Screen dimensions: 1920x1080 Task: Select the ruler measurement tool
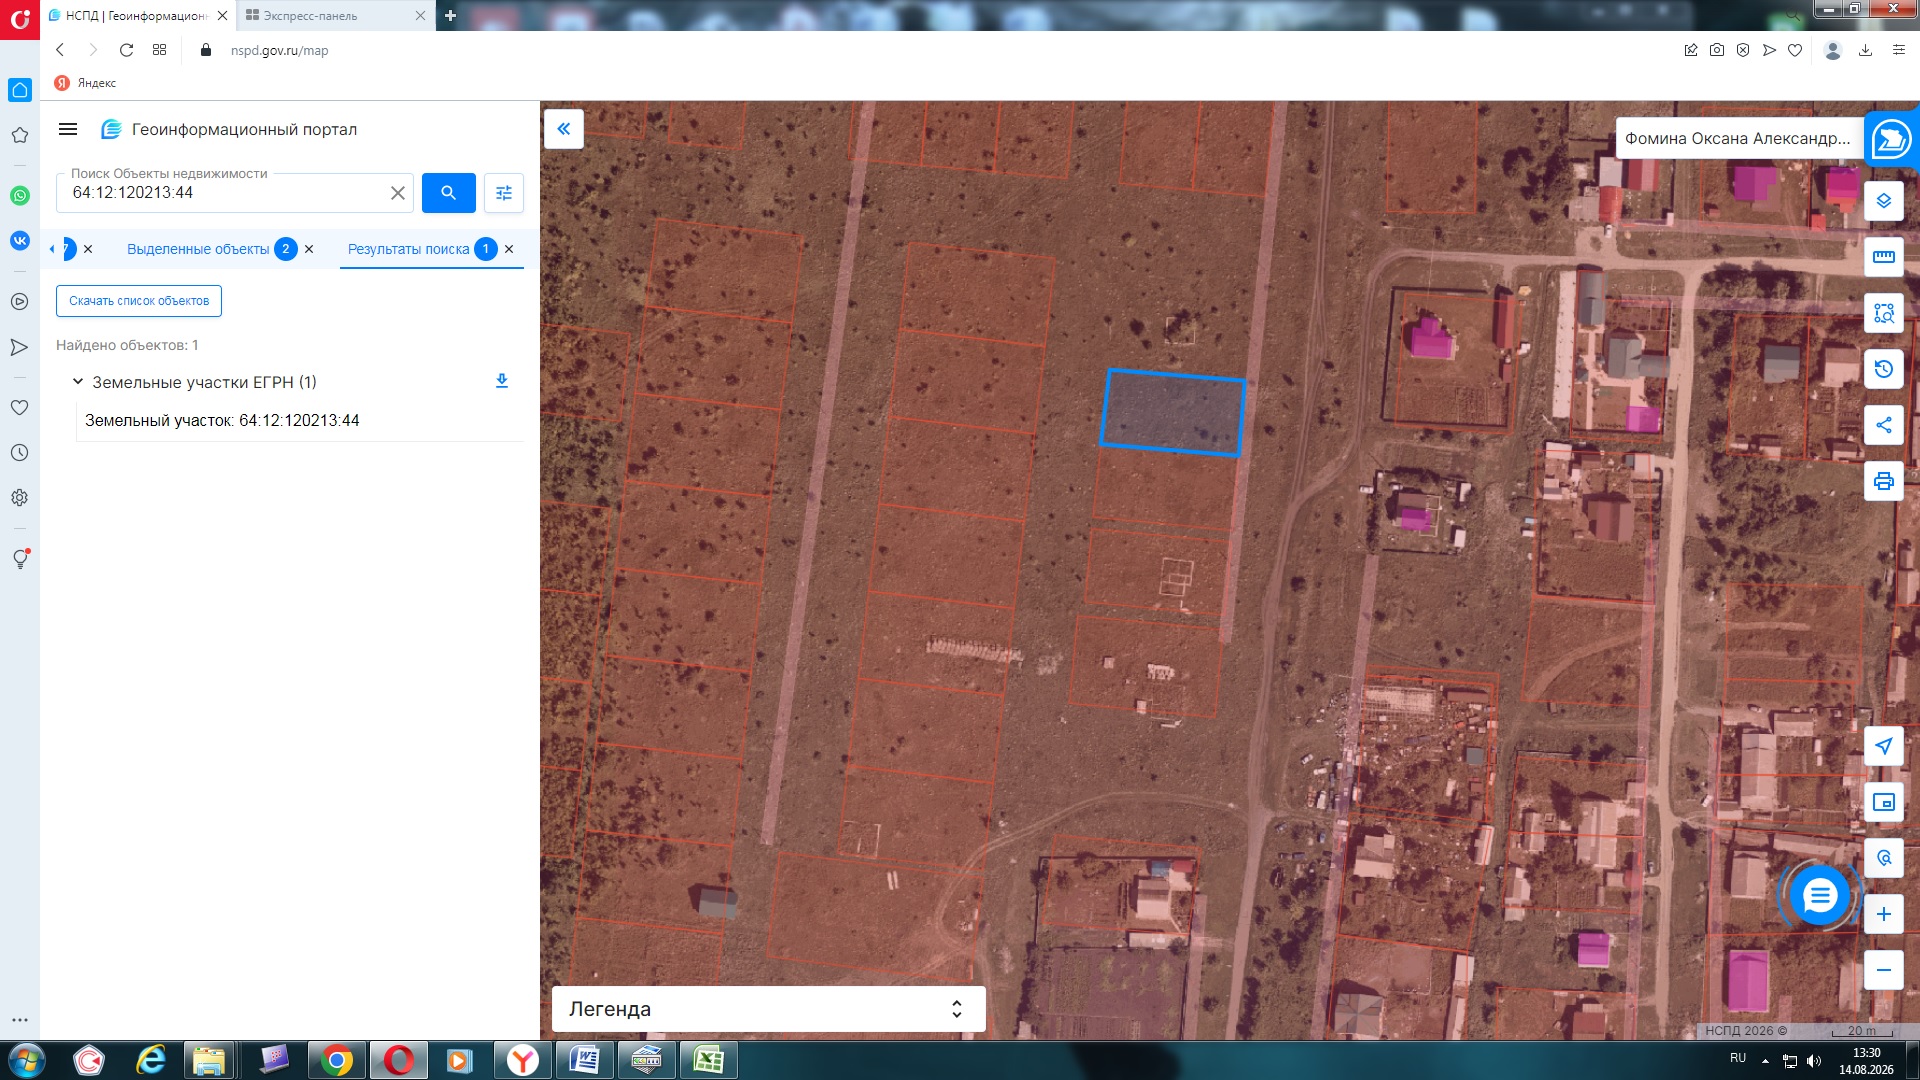1883,257
